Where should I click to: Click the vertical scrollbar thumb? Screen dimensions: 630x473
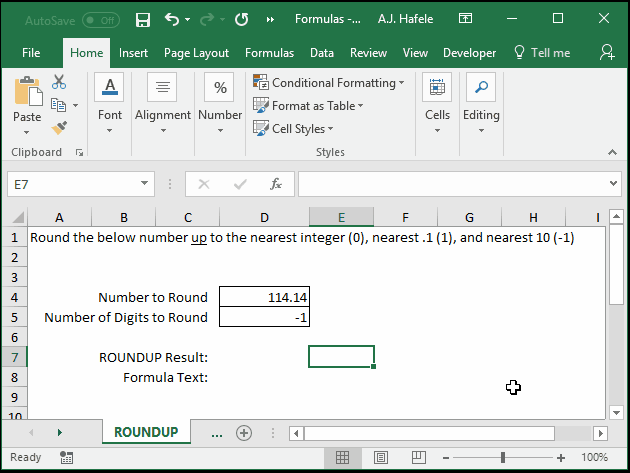coord(616,265)
